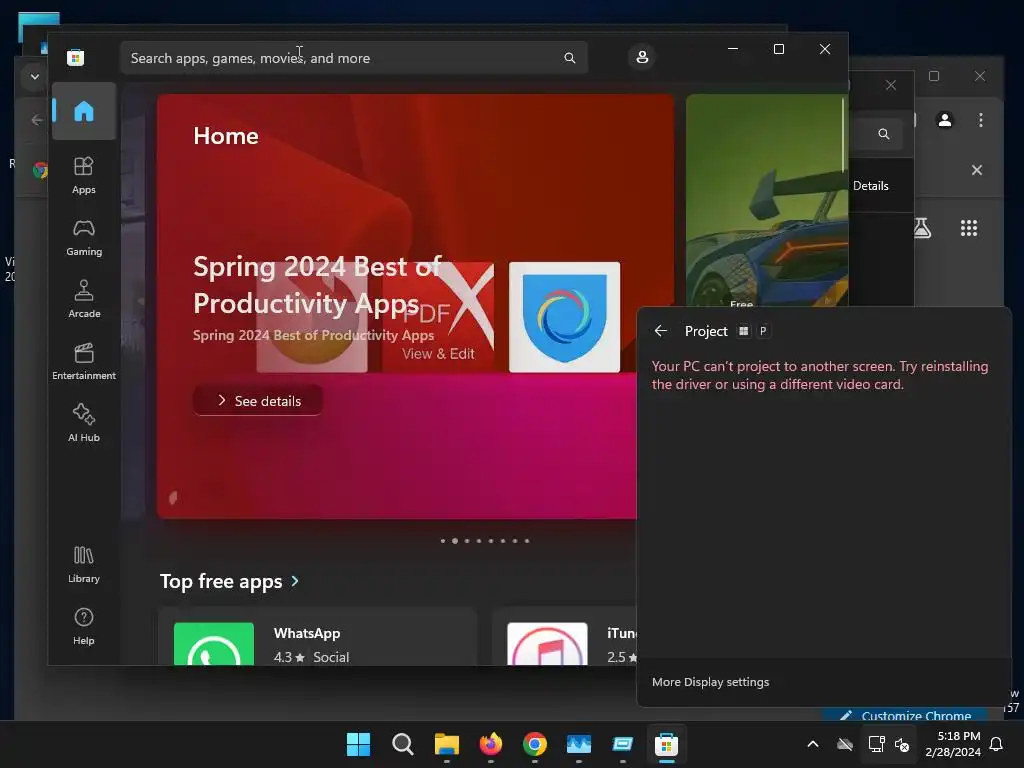Click the OneDrive cloud tray icon
Image resolution: width=1024 pixels, height=768 pixels.
click(x=845, y=744)
